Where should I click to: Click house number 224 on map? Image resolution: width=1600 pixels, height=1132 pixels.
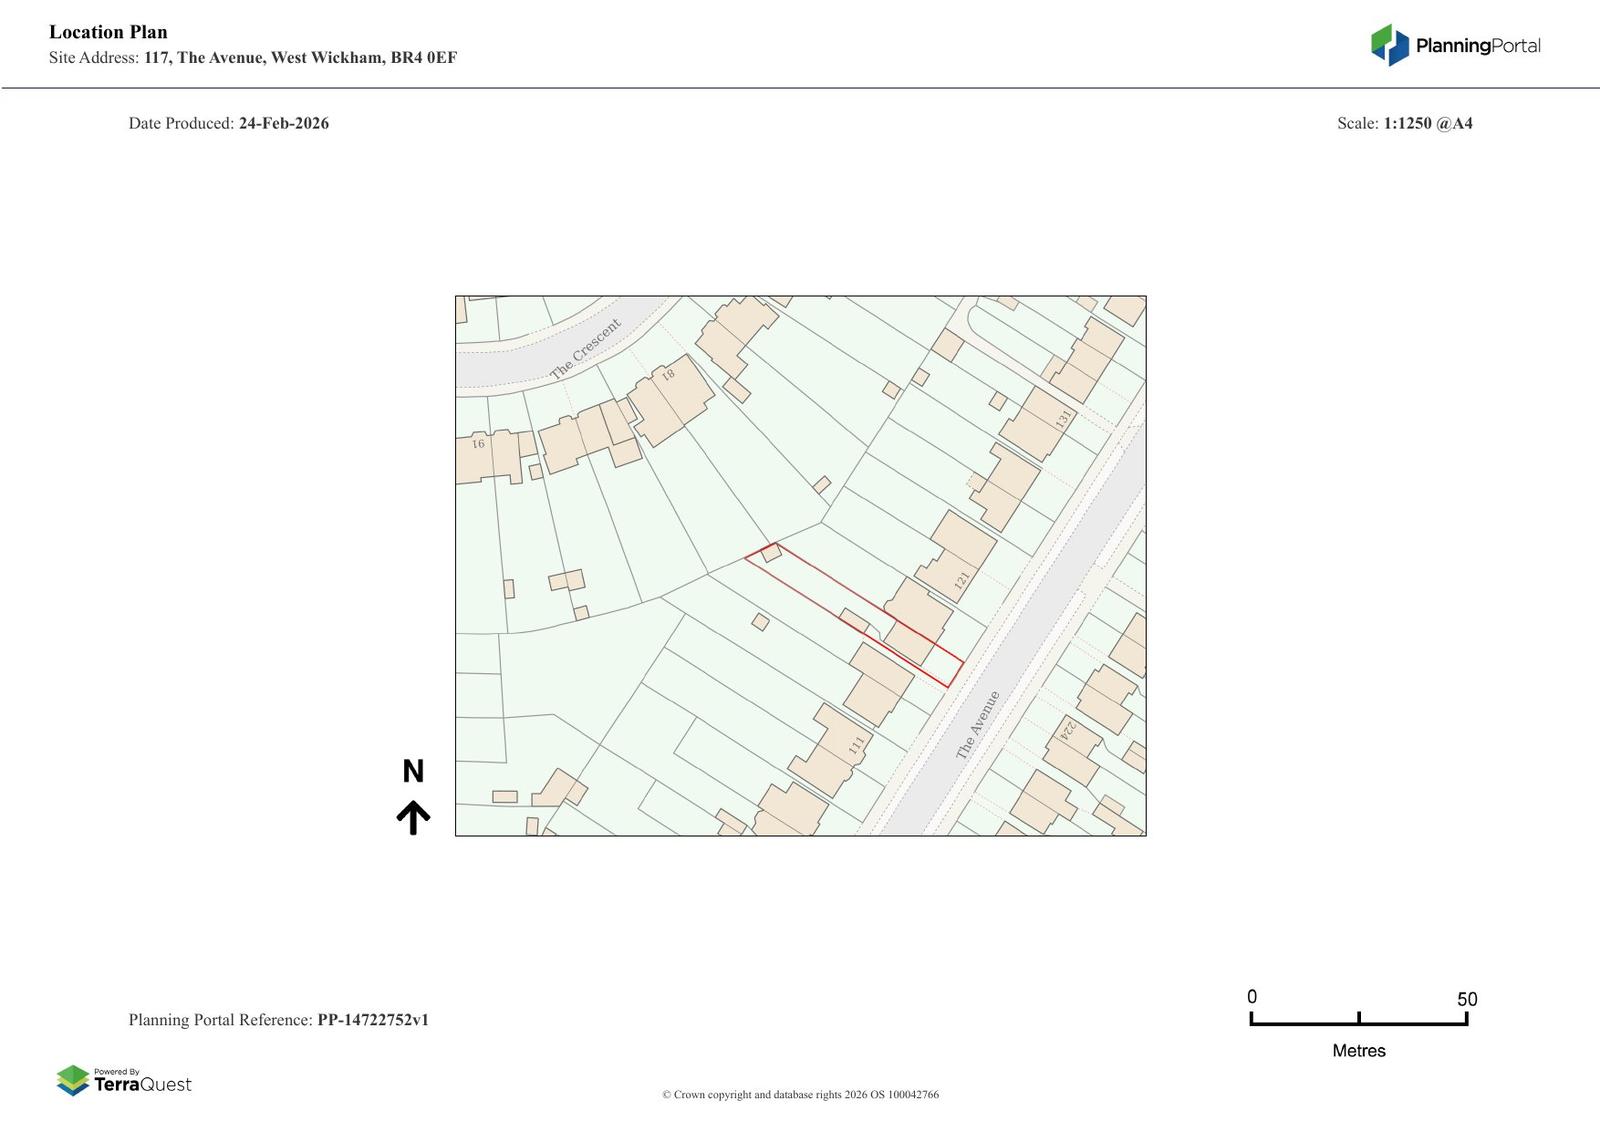pos(1067,731)
